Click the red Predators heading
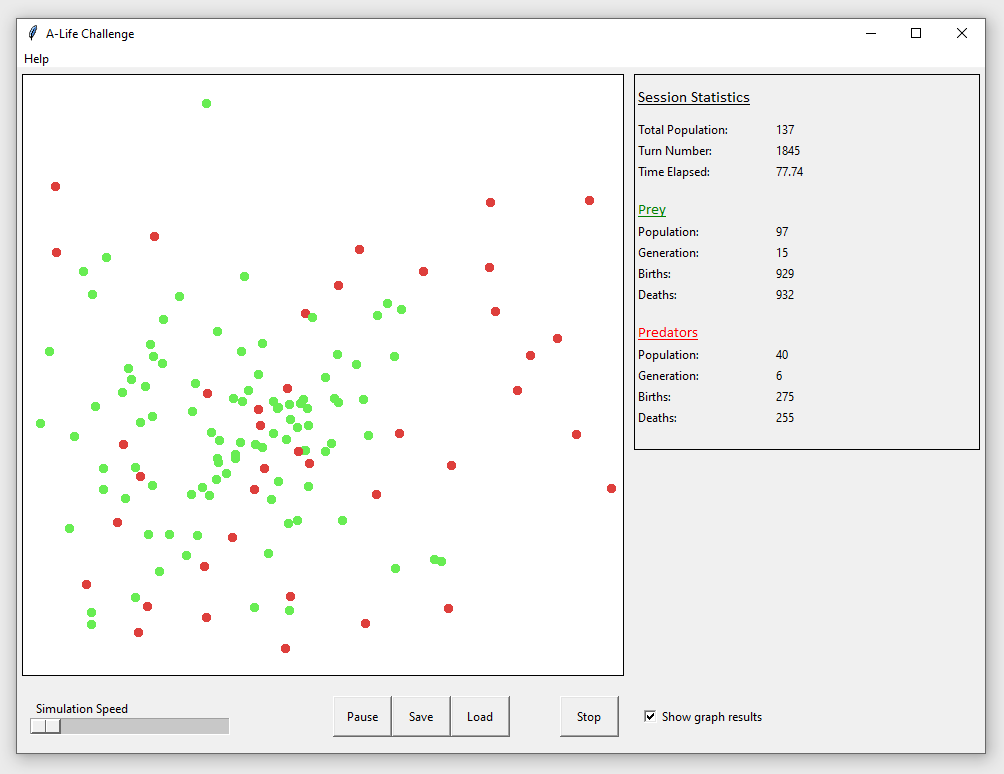 (x=668, y=333)
